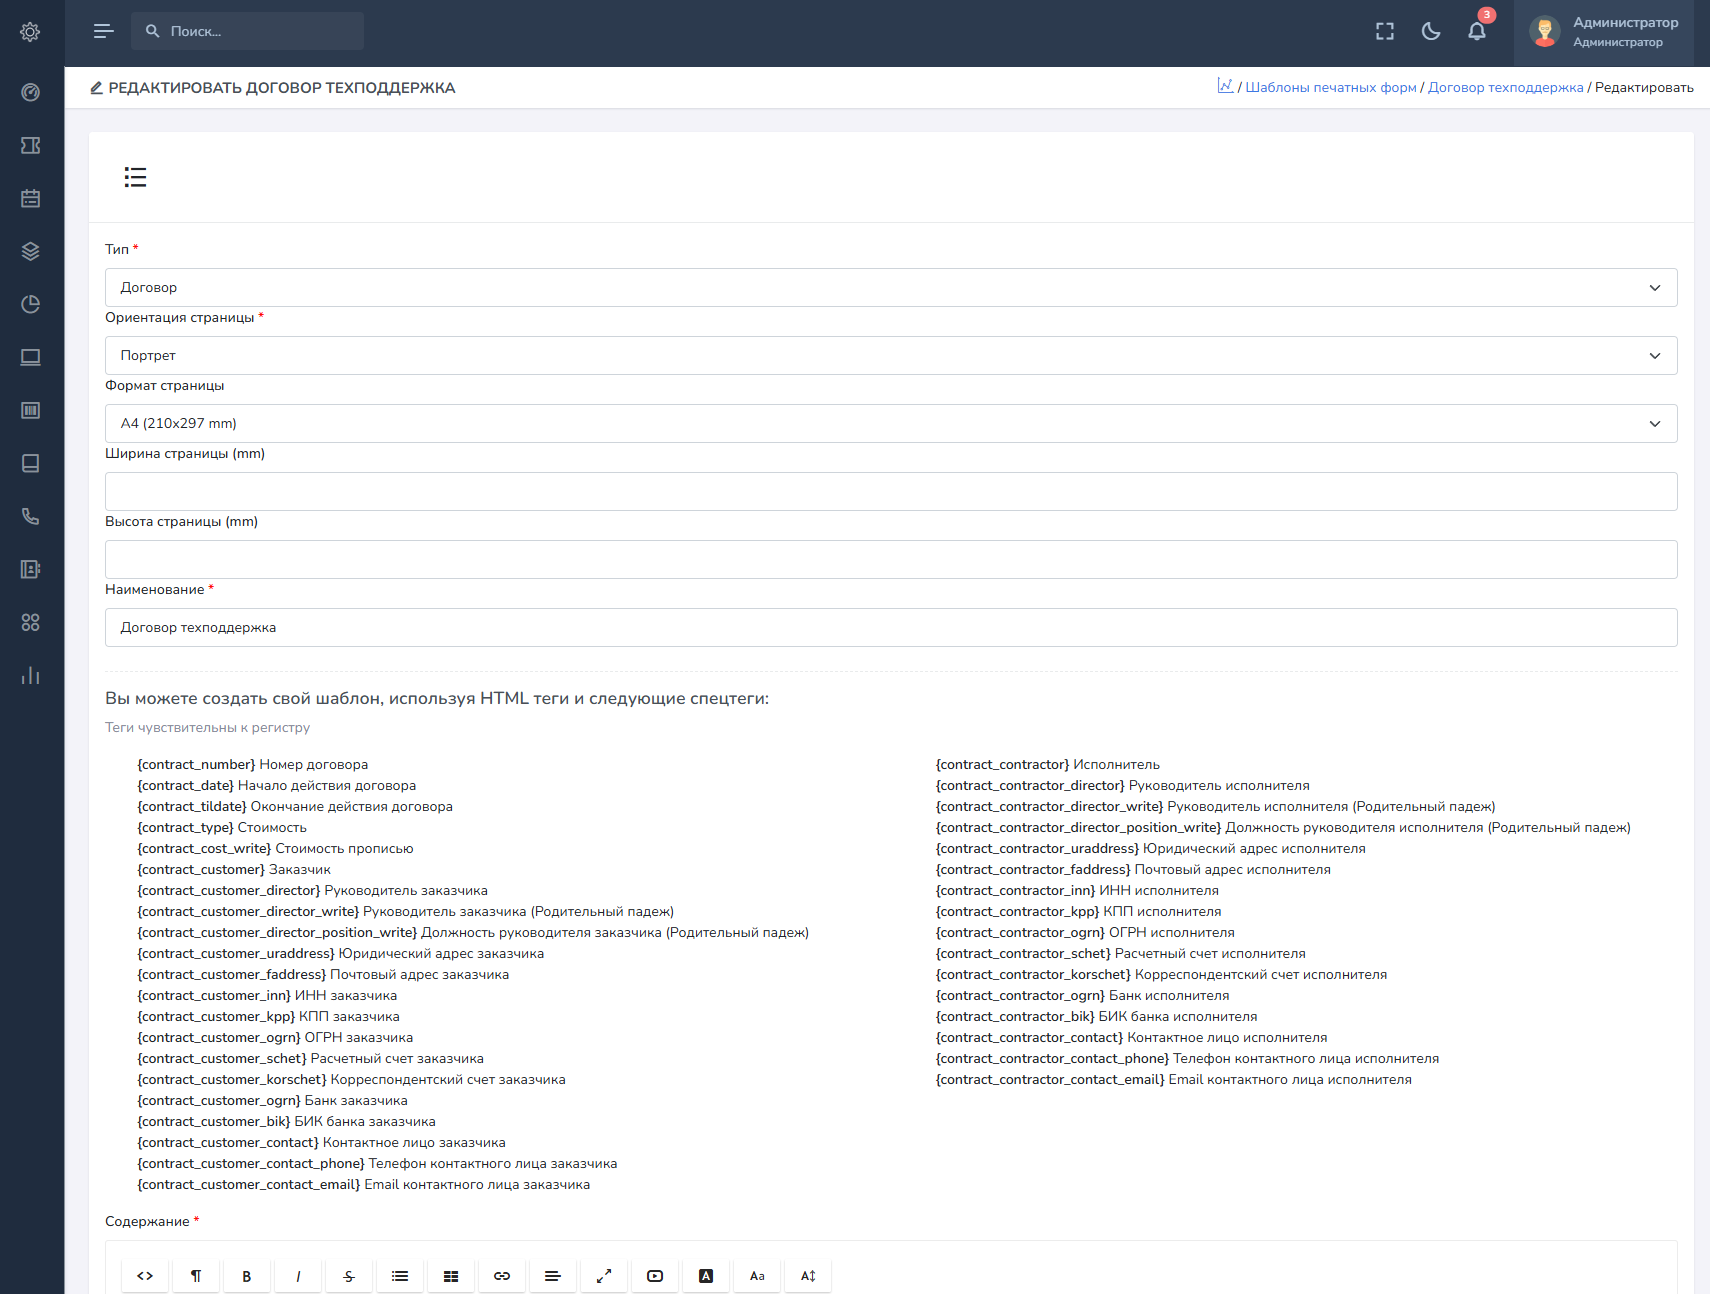The width and height of the screenshot is (1710, 1294).
Task: Click the Ширина страницы input field
Action: click(890, 492)
